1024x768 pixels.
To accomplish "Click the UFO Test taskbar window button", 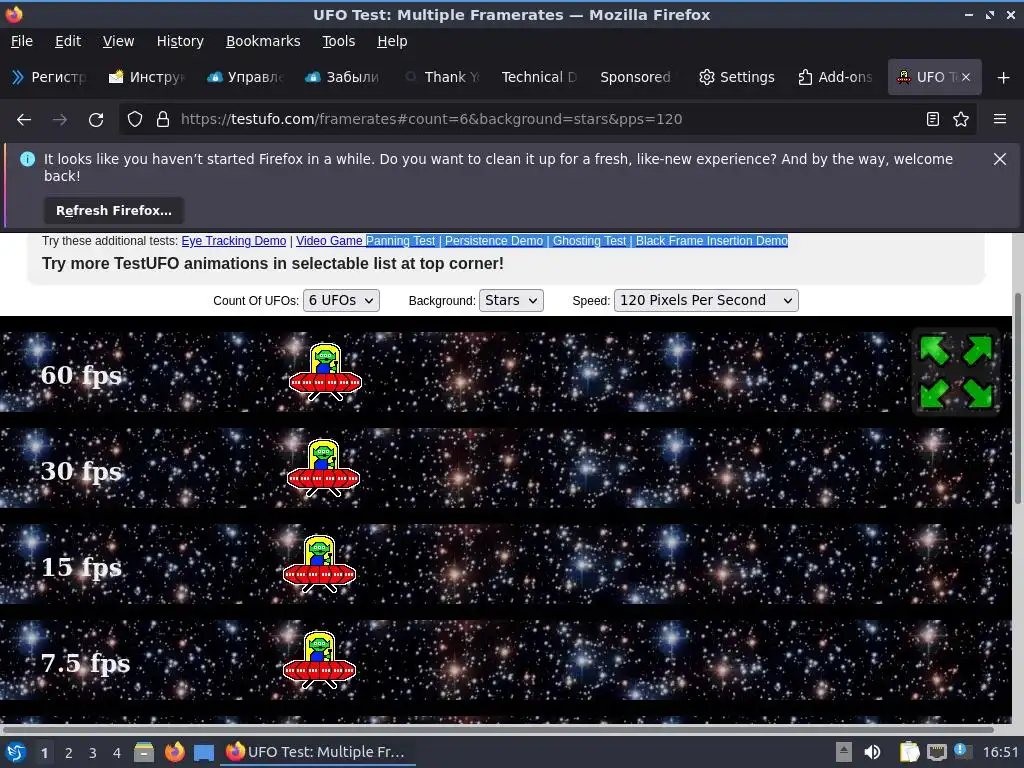I will pyautogui.click(x=317, y=752).
